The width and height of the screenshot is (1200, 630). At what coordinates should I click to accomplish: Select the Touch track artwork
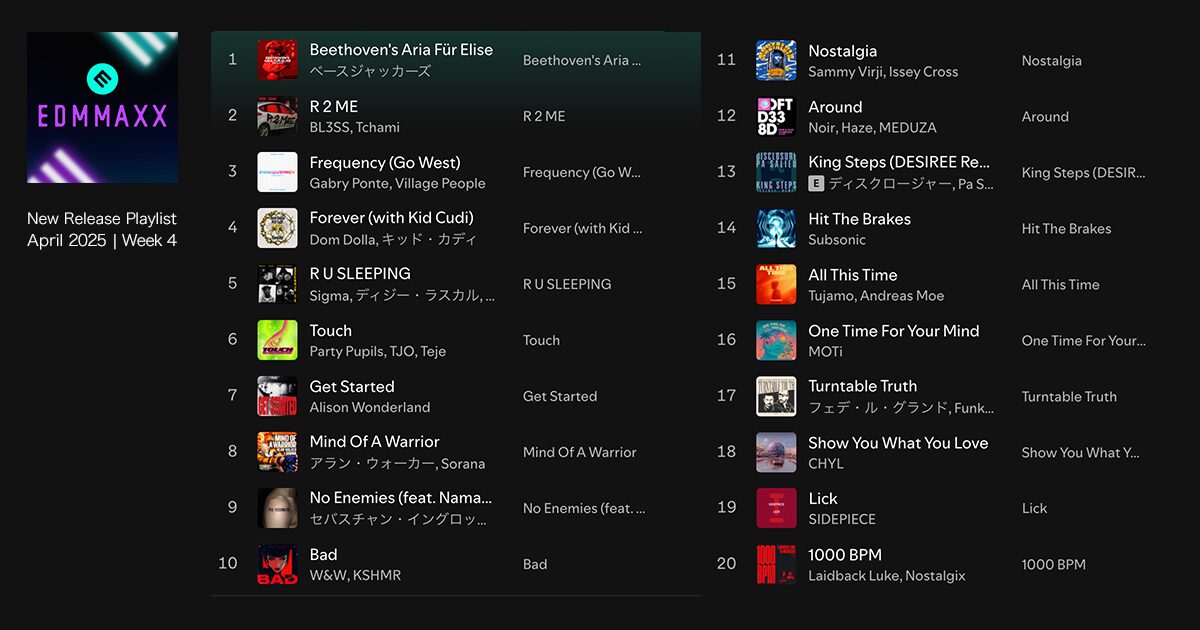pyautogui.click(x=277, y=340)
